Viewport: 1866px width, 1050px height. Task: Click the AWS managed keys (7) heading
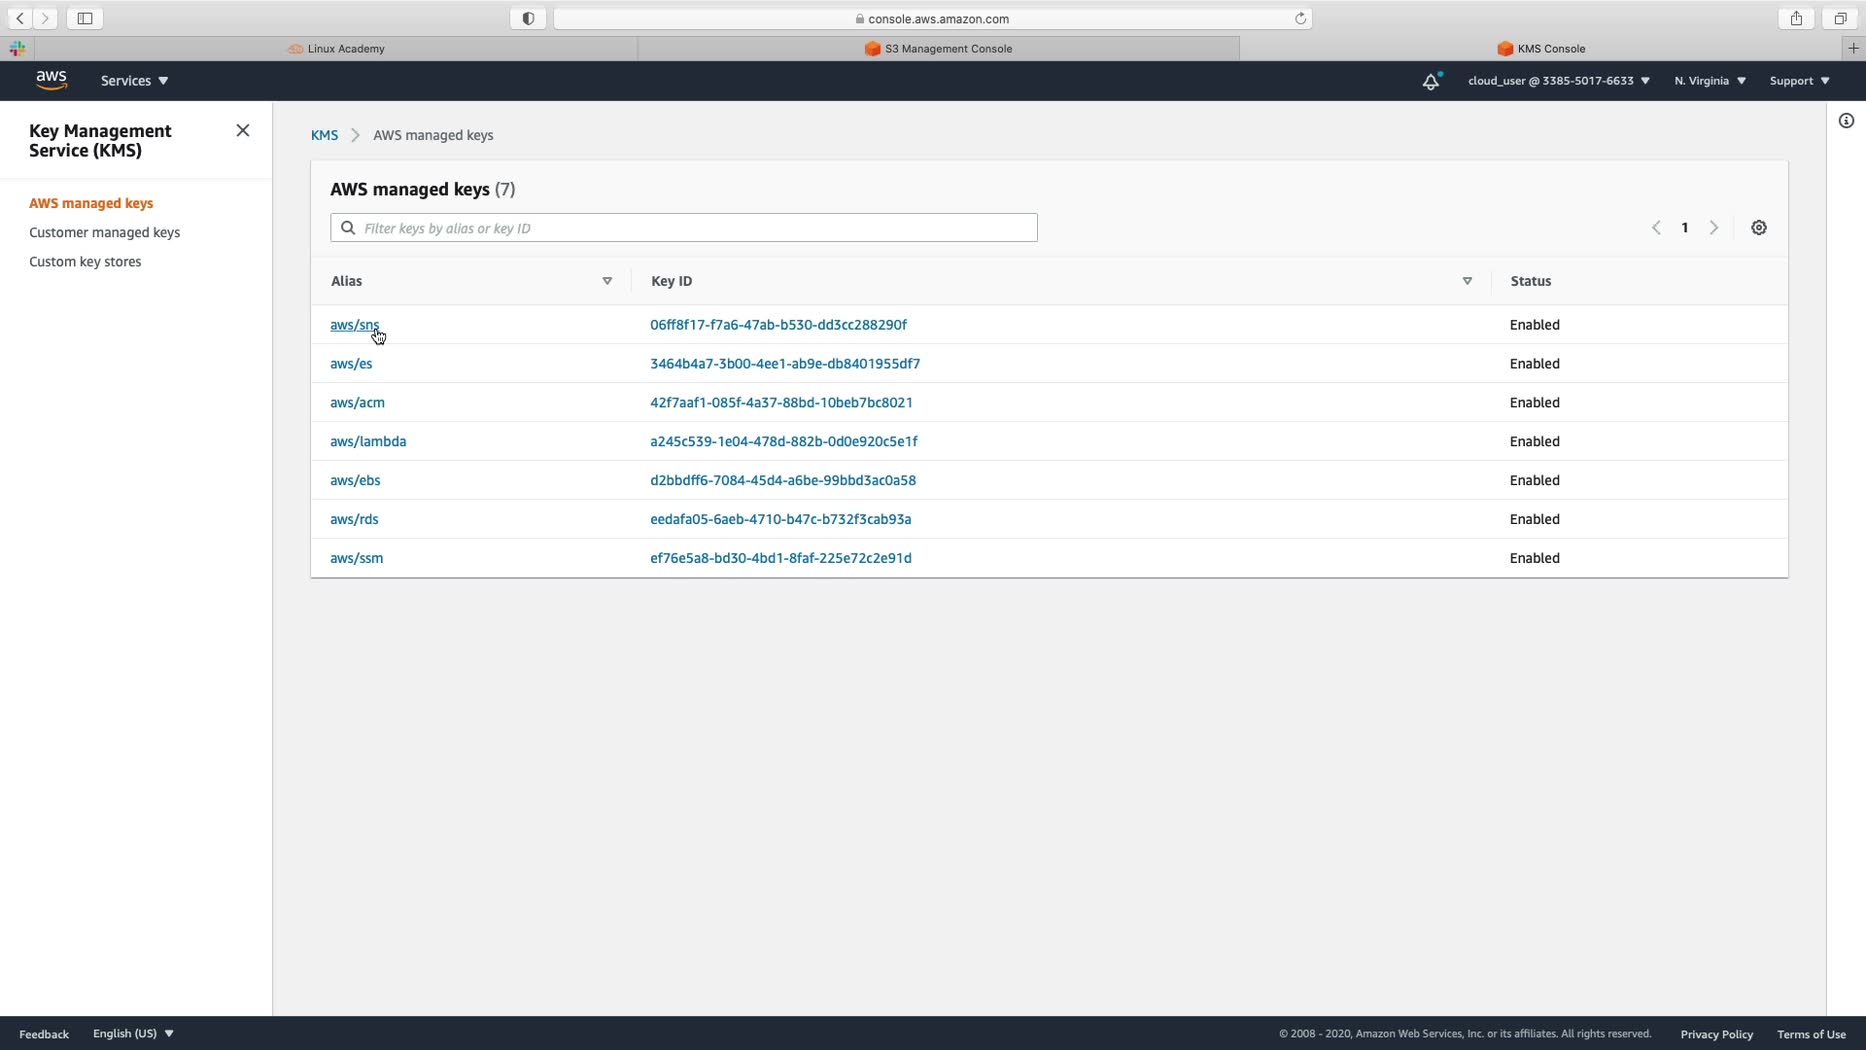point(422,190)
